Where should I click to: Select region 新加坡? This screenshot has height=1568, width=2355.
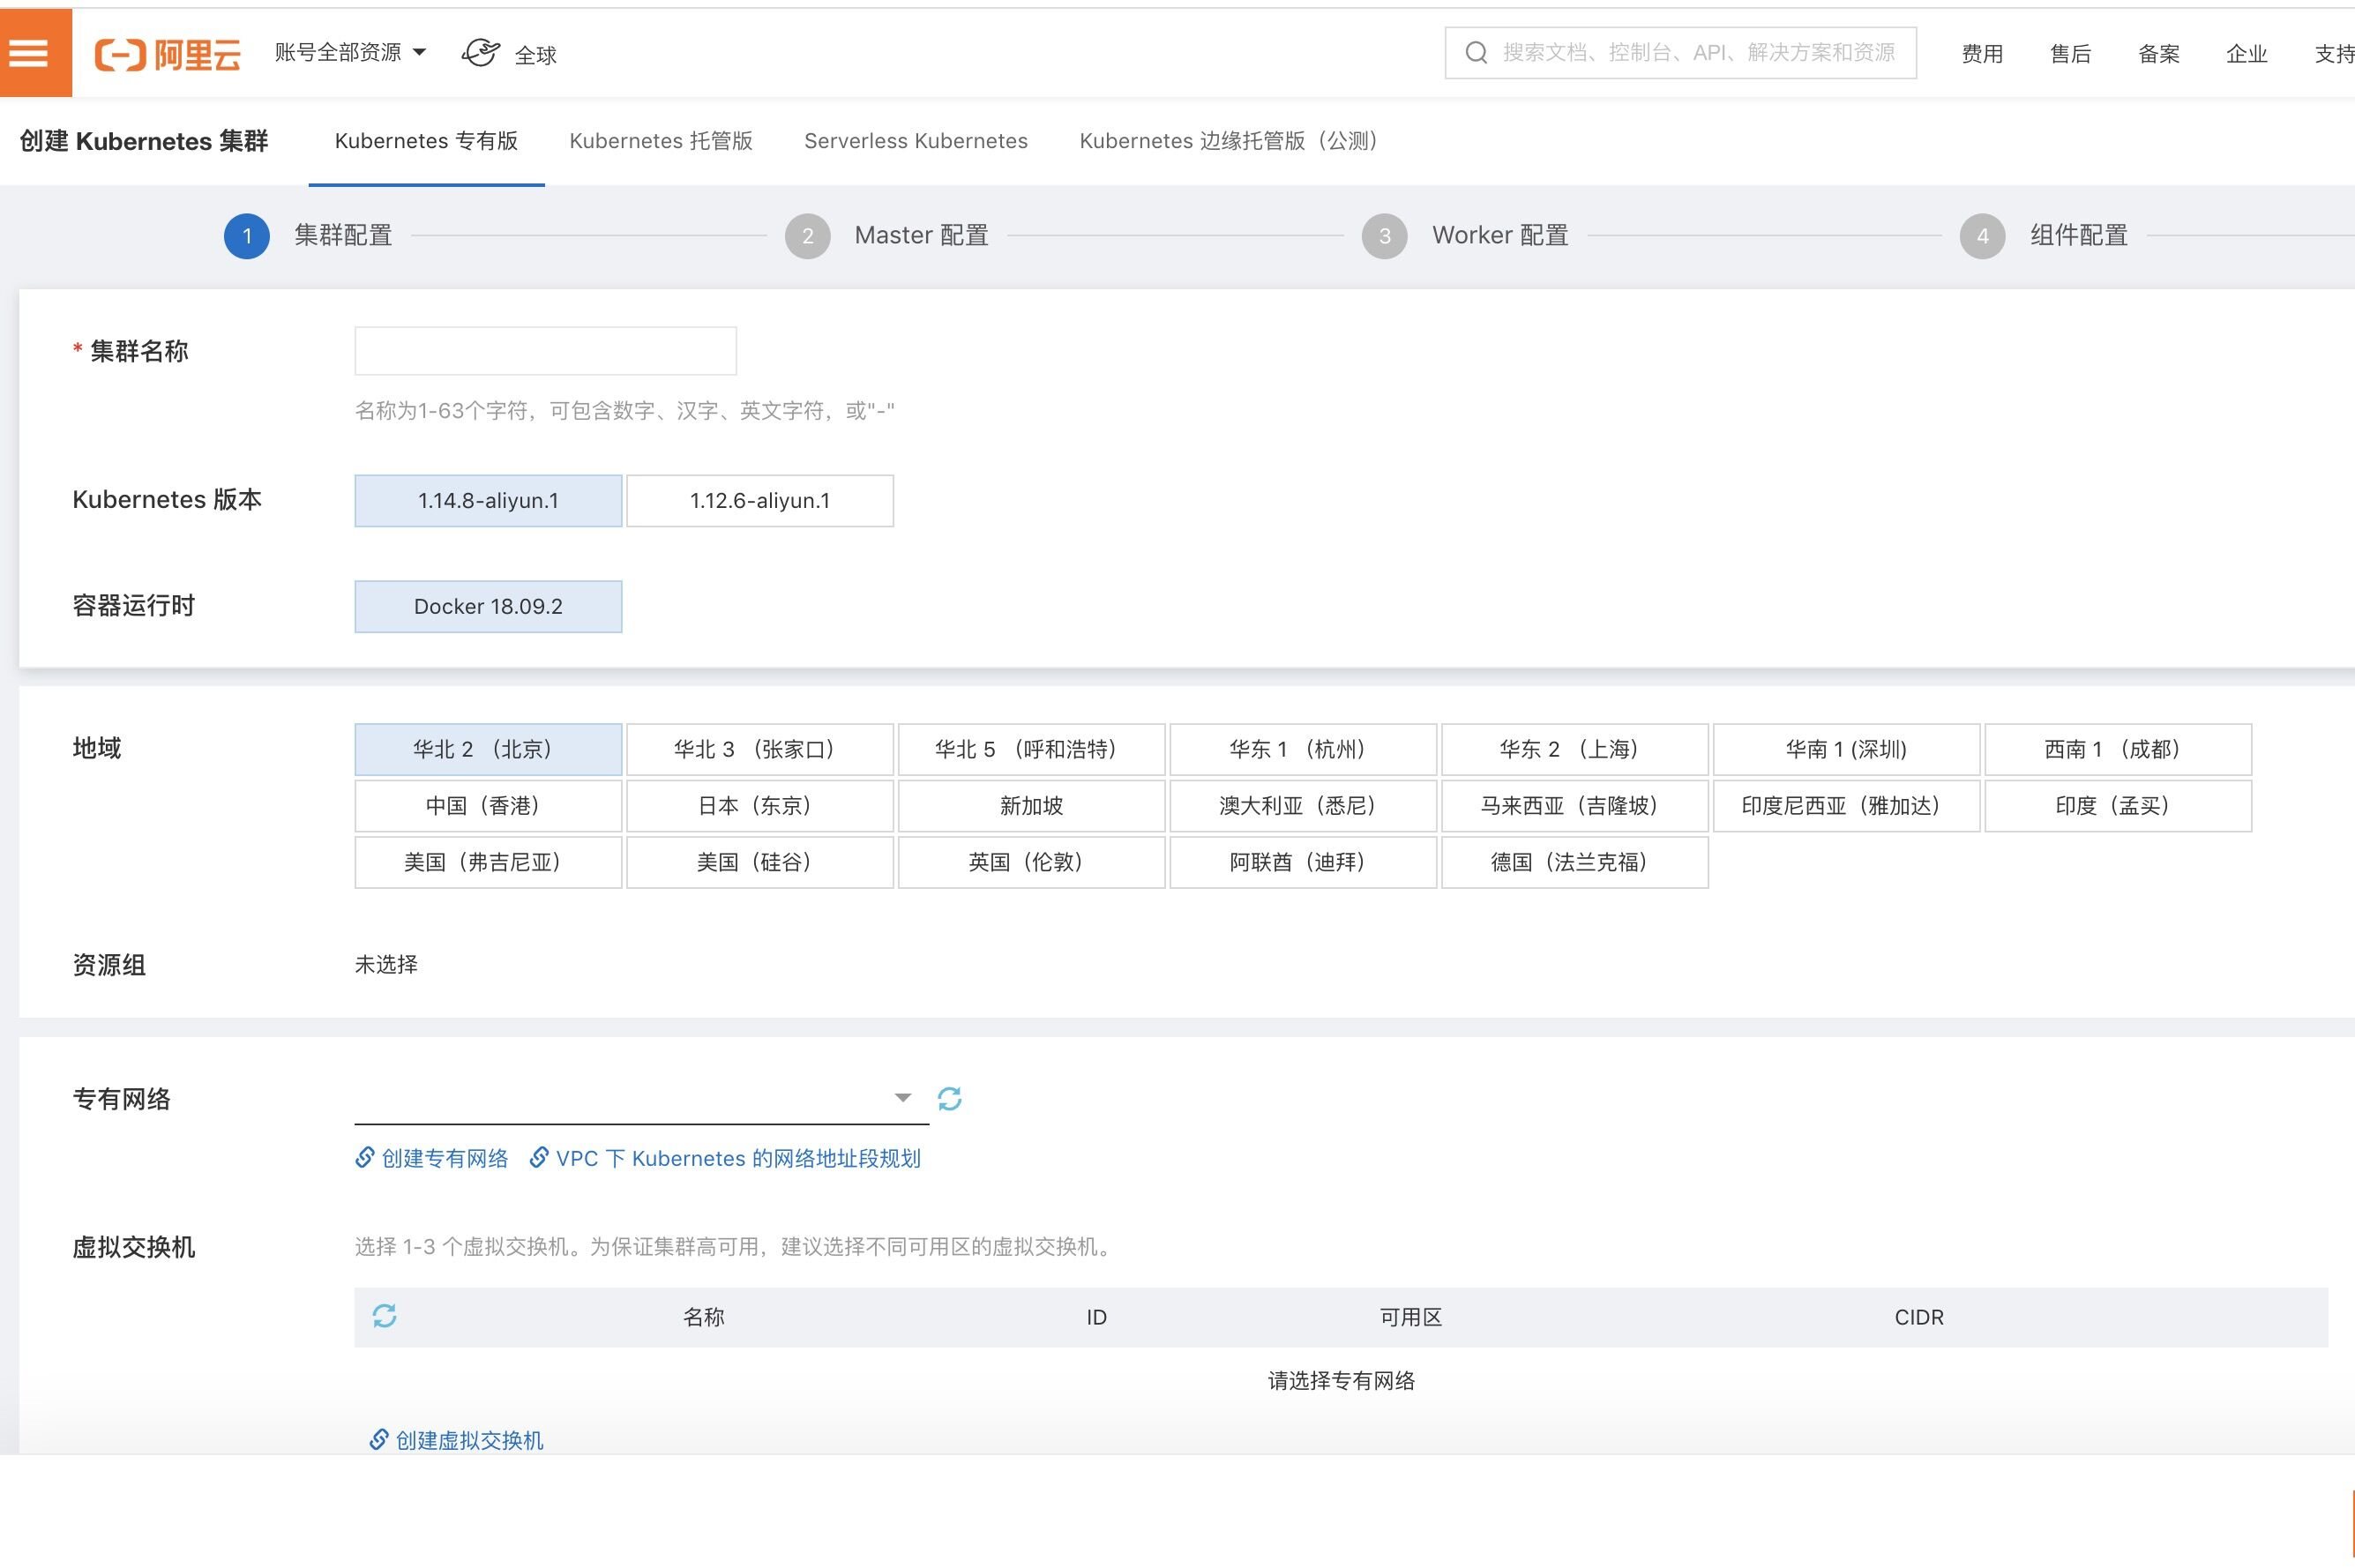coord(1031,806)
